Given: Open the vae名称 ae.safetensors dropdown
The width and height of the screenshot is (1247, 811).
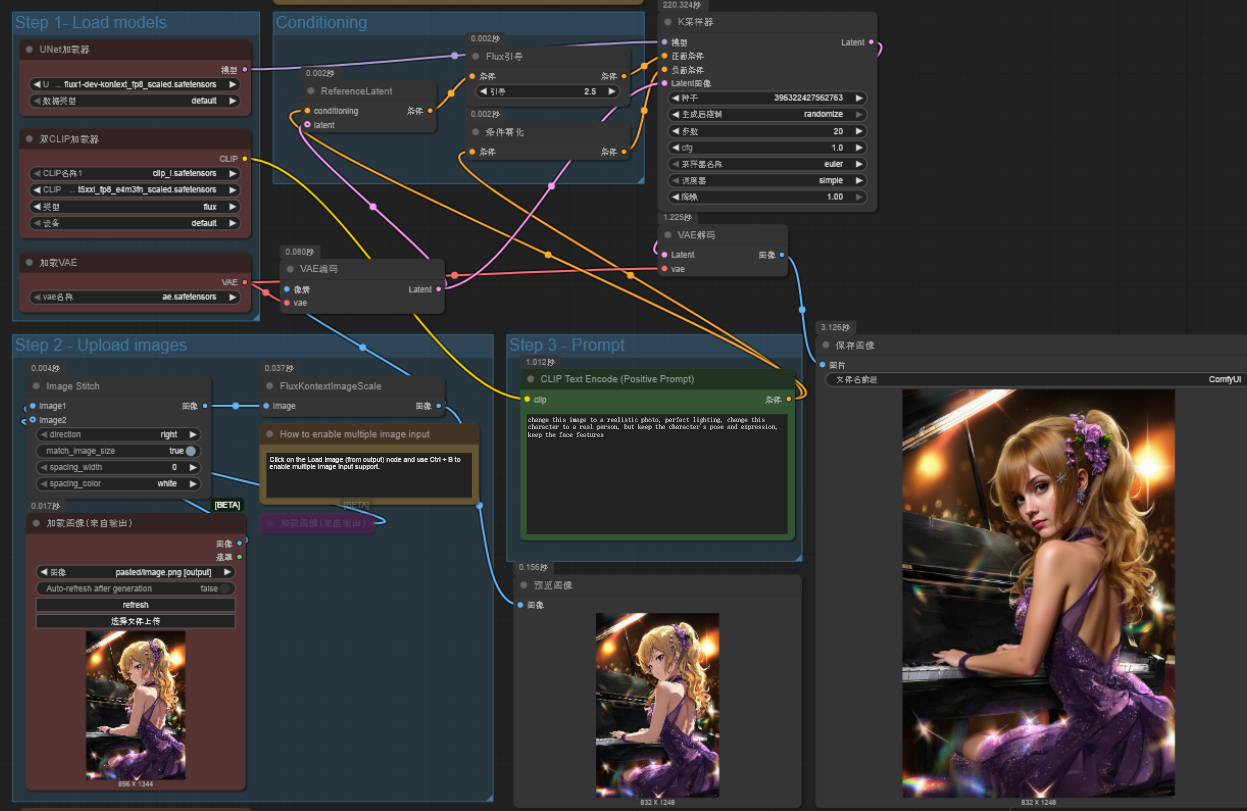Looking at the screenshot, I should (135, 297).
